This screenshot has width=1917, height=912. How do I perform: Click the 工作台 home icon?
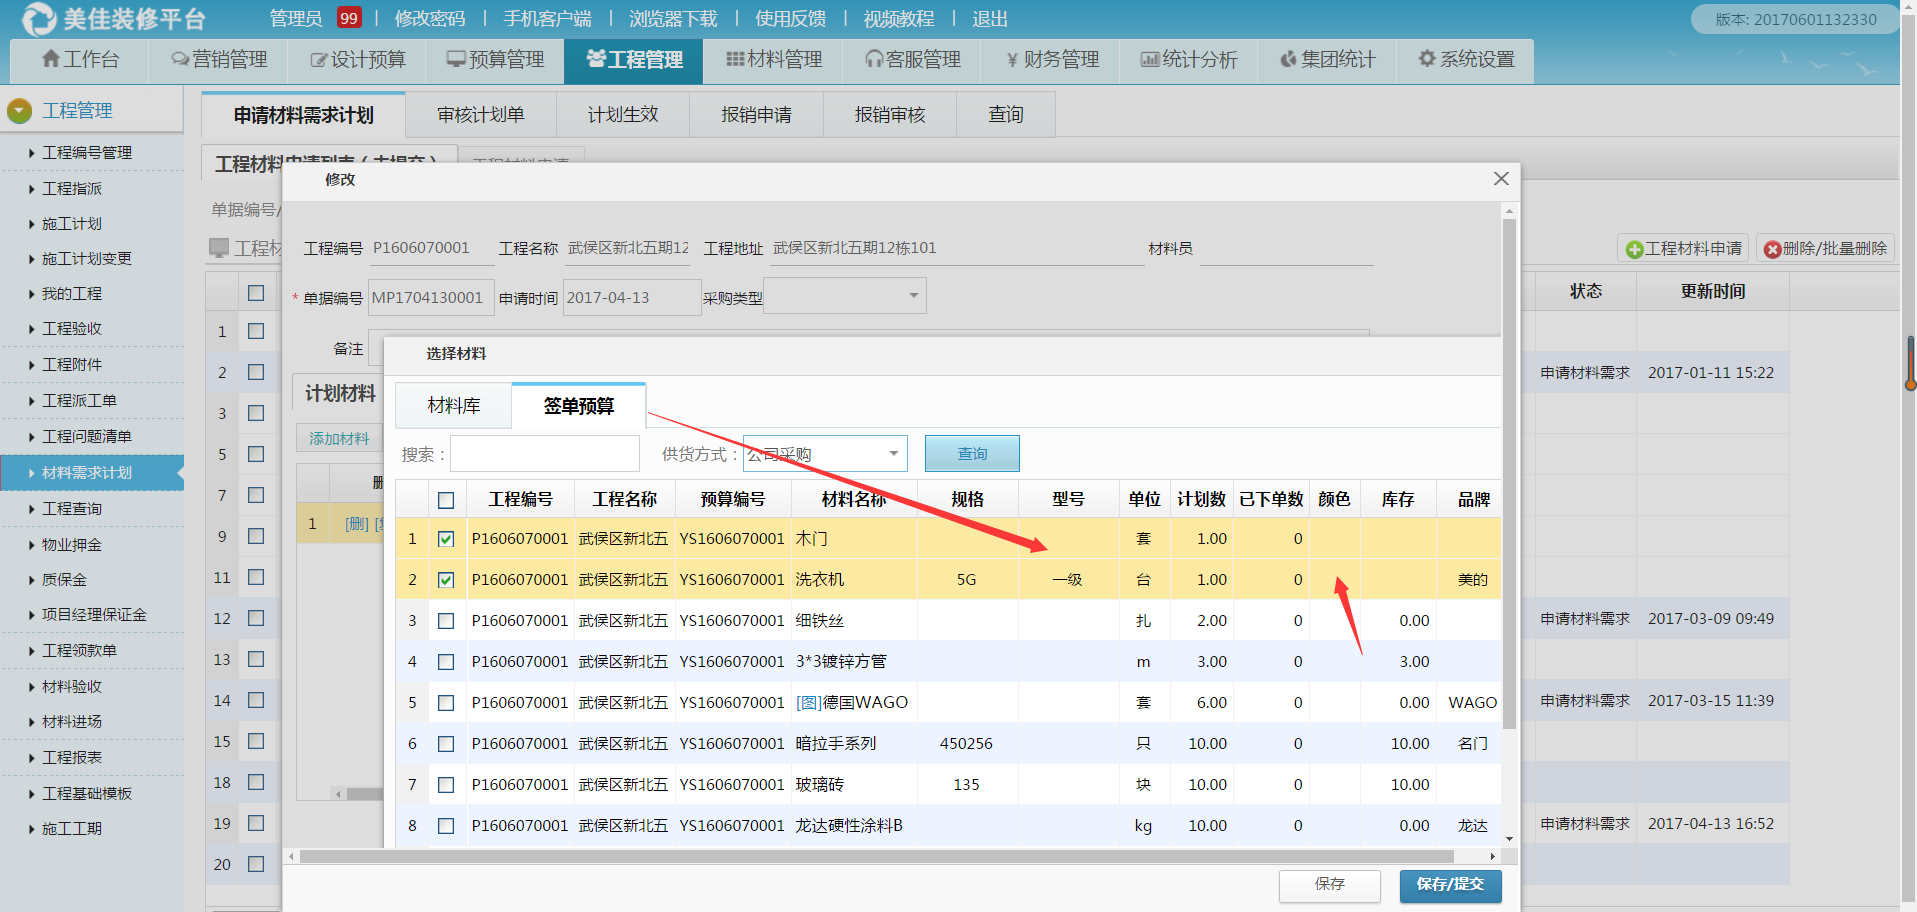click(51, 60)
